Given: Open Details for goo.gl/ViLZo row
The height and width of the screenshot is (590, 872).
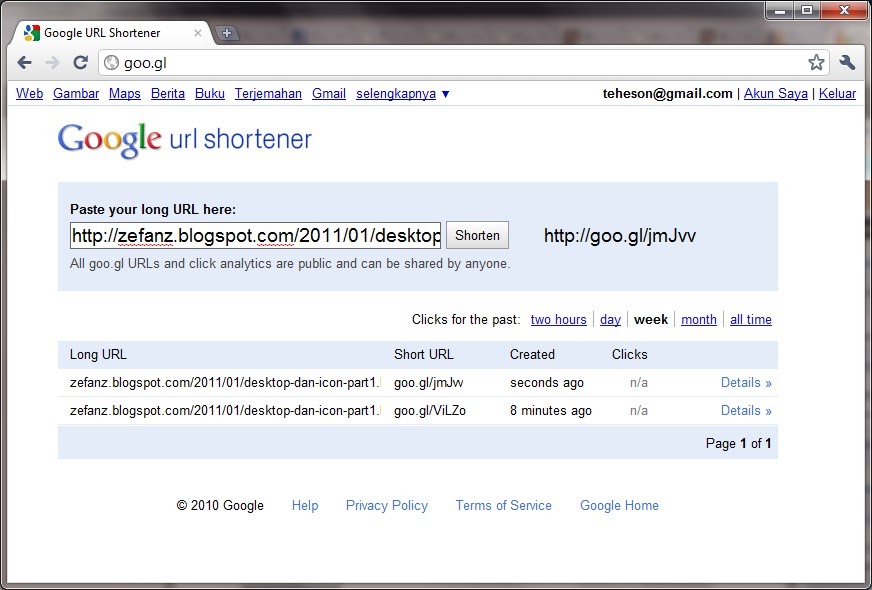Looking at the screenshot, I should (x=746, y=410).
